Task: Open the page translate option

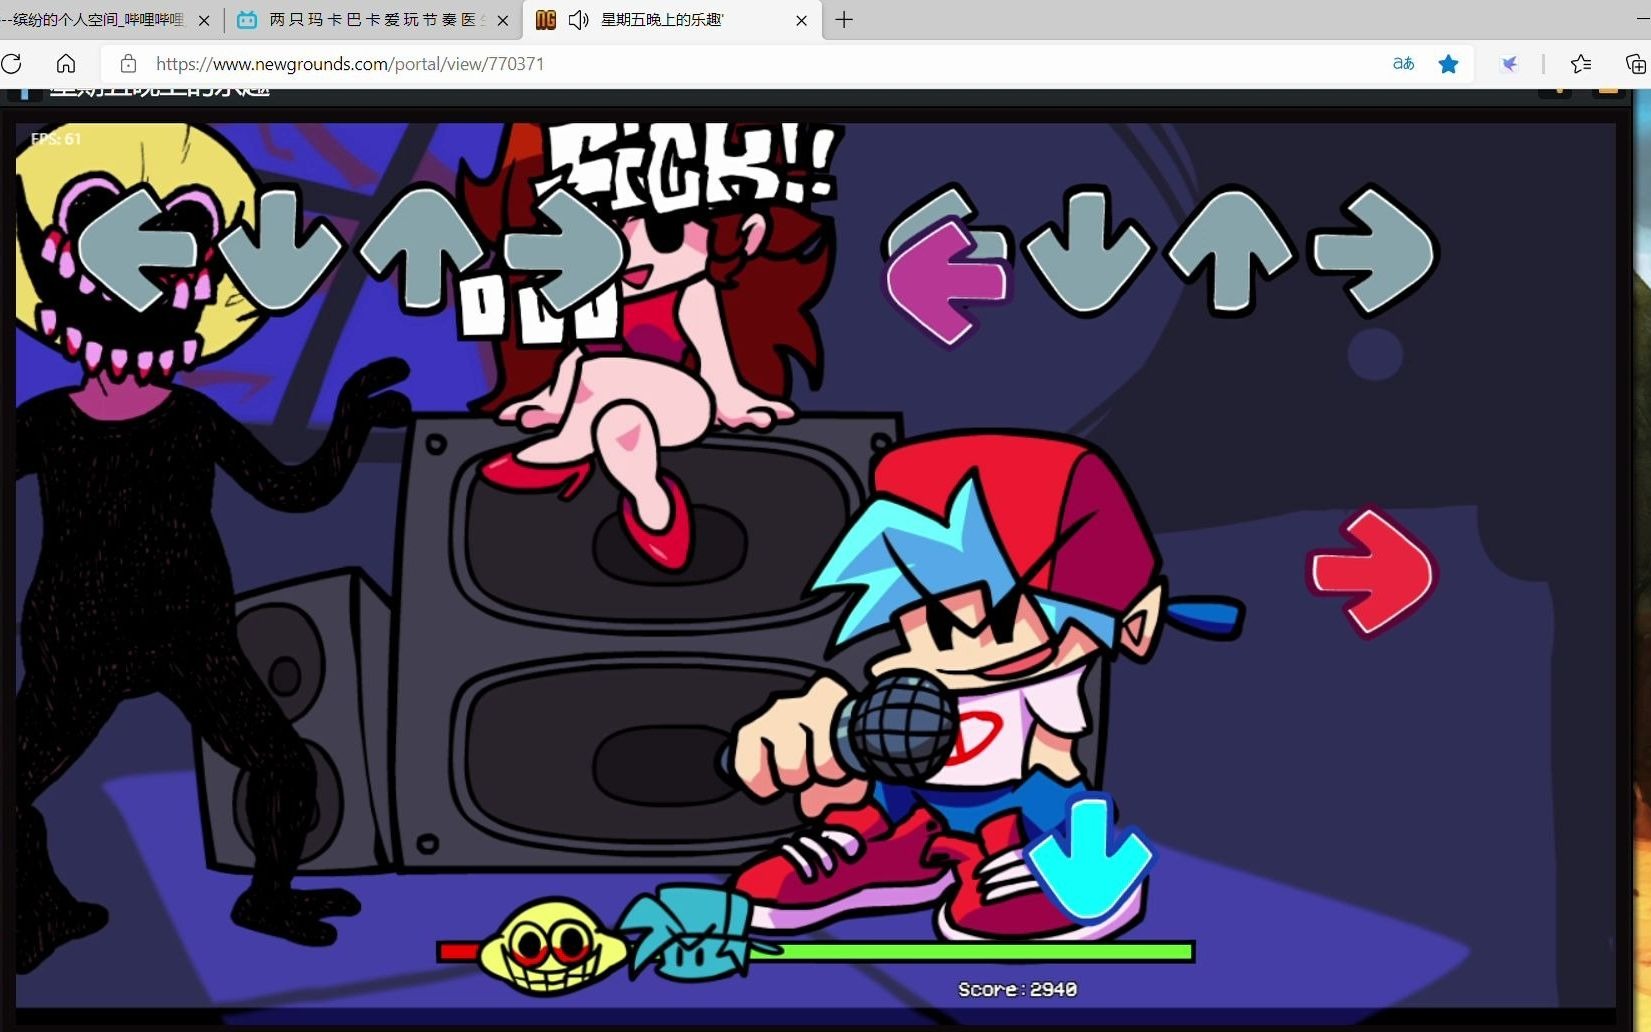Action: pyautogui.click(x=1403, y=64)
